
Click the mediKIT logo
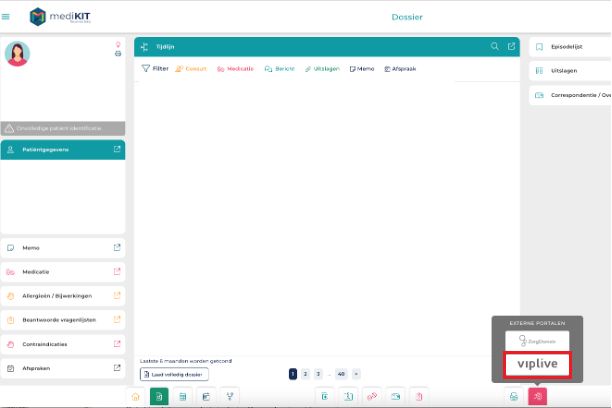60,17
